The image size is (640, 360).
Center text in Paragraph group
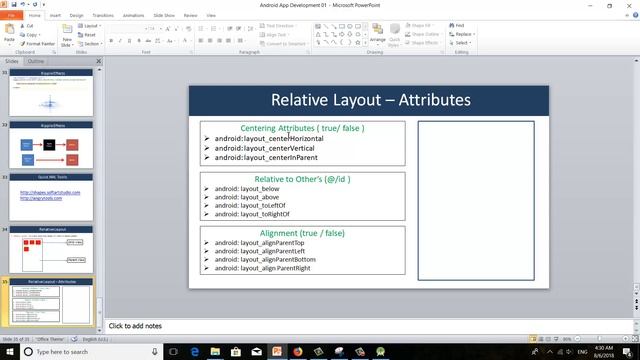pyautogui.click(x=210, y=41)
